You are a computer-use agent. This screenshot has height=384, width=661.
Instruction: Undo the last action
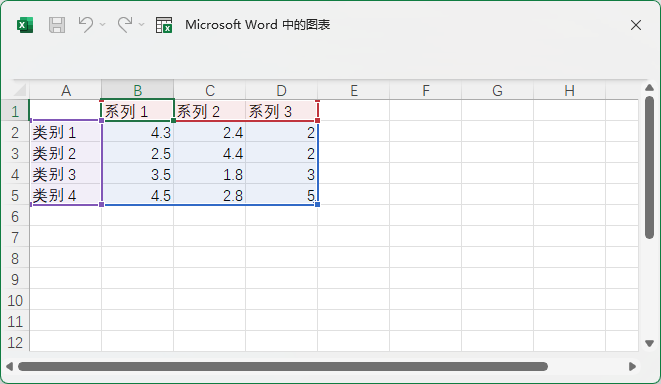click(x=86, y=24)
